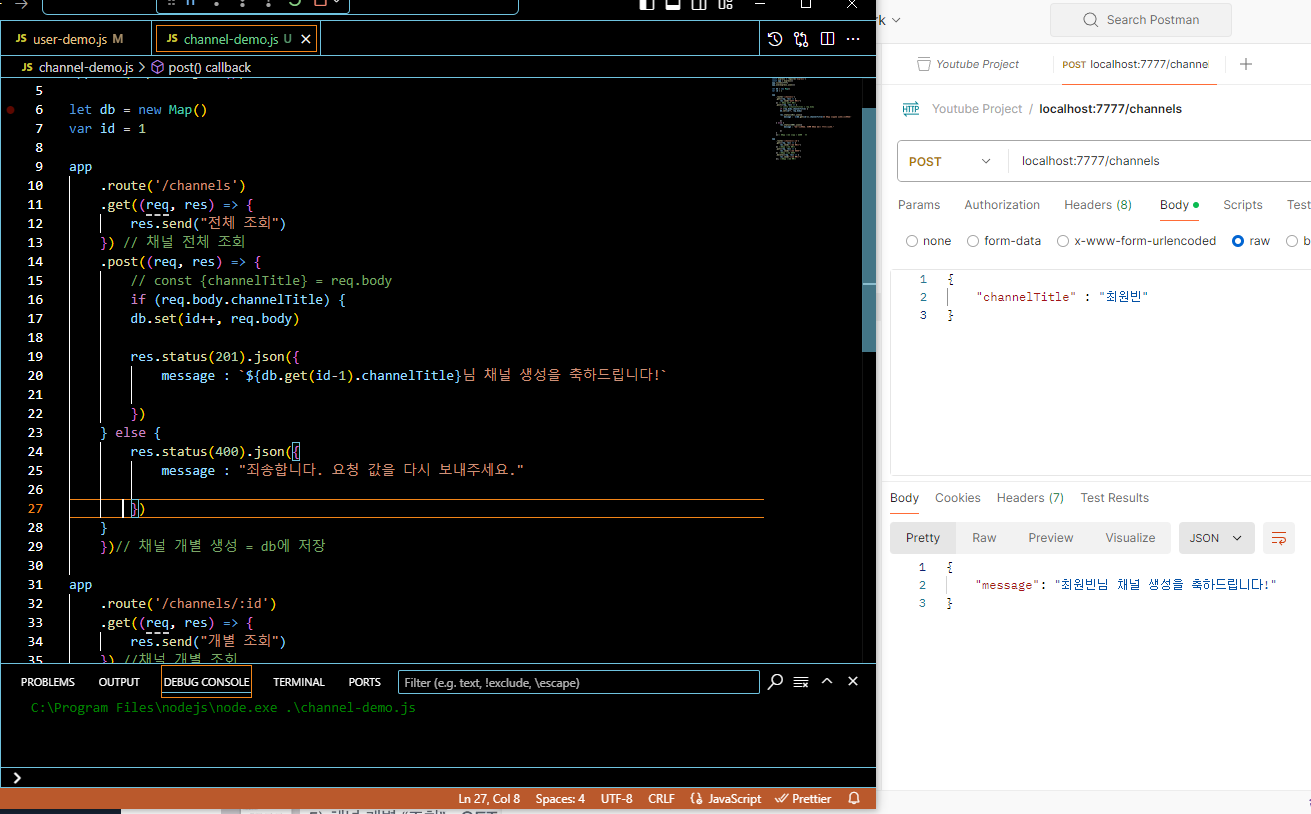
Task: Click the HTTP request type icon
Action: pyautogui.click(x=911, y=109)
